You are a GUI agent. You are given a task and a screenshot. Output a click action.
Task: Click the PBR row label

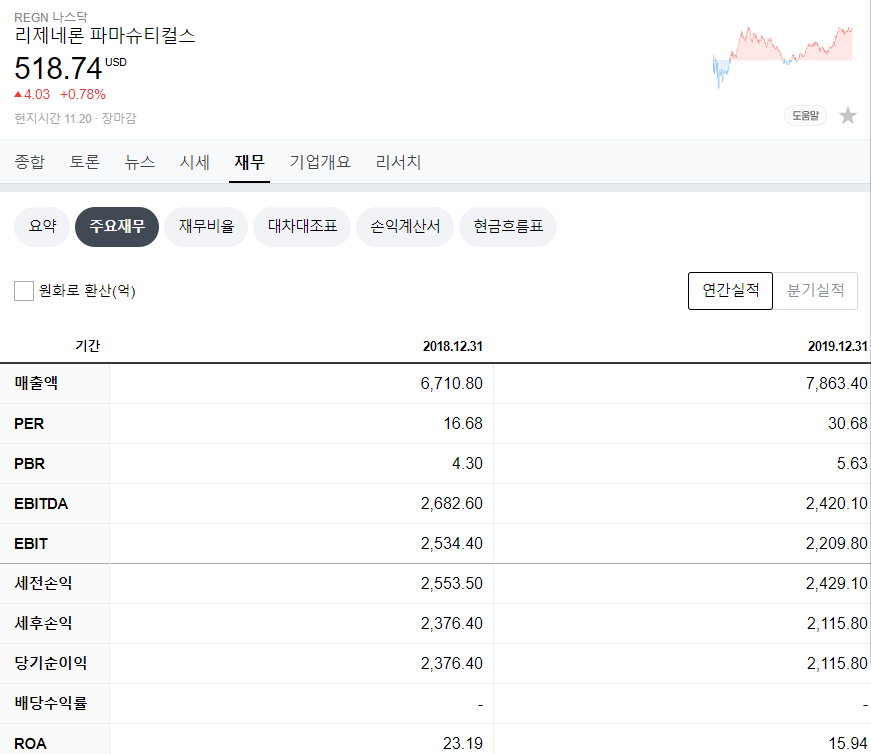(x=29, y=463)
